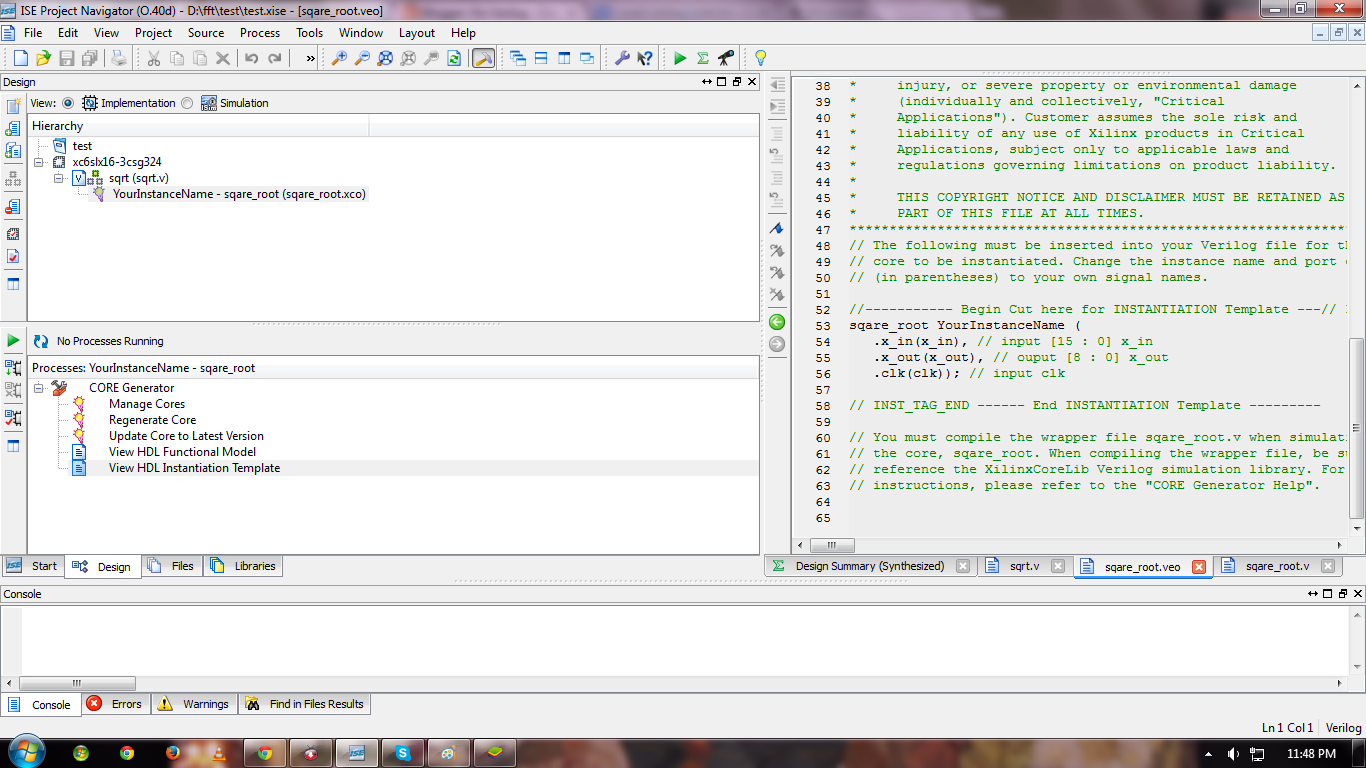This screenshot has width=1366, height=768.
Task: Click the light bulb tips icon
Action: pyautogui.click(x=760, y=58)
